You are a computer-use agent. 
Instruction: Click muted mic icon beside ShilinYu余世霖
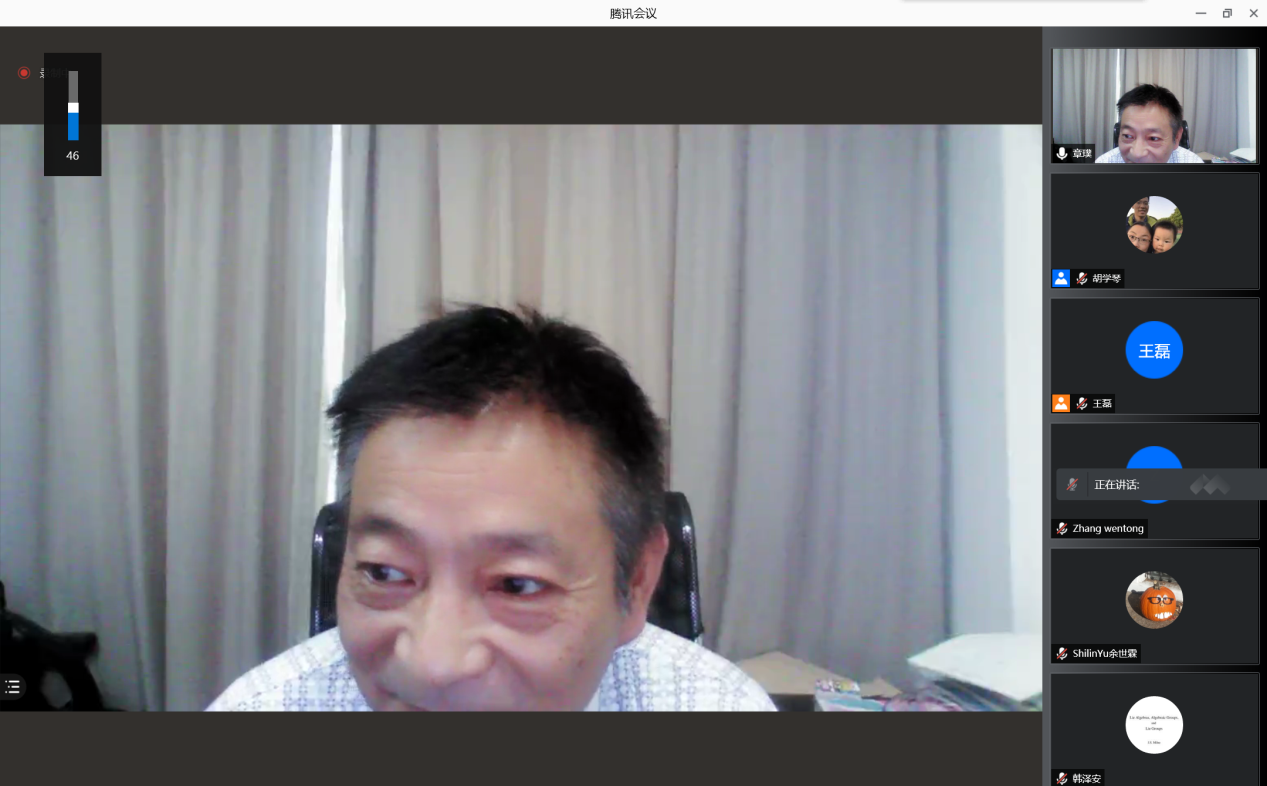coord(1062,654)
